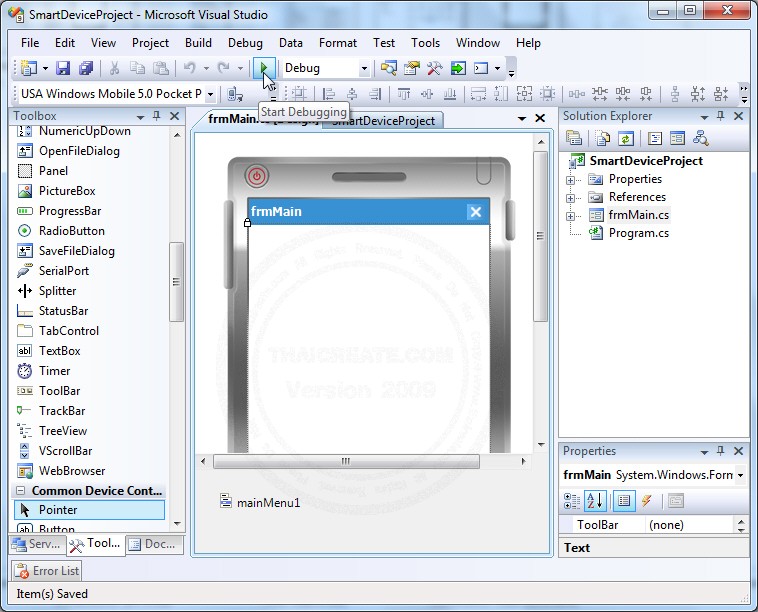This screenshot has width=758, height=612.
Task: Open the Tools menu
Action: tap(425, 43)
